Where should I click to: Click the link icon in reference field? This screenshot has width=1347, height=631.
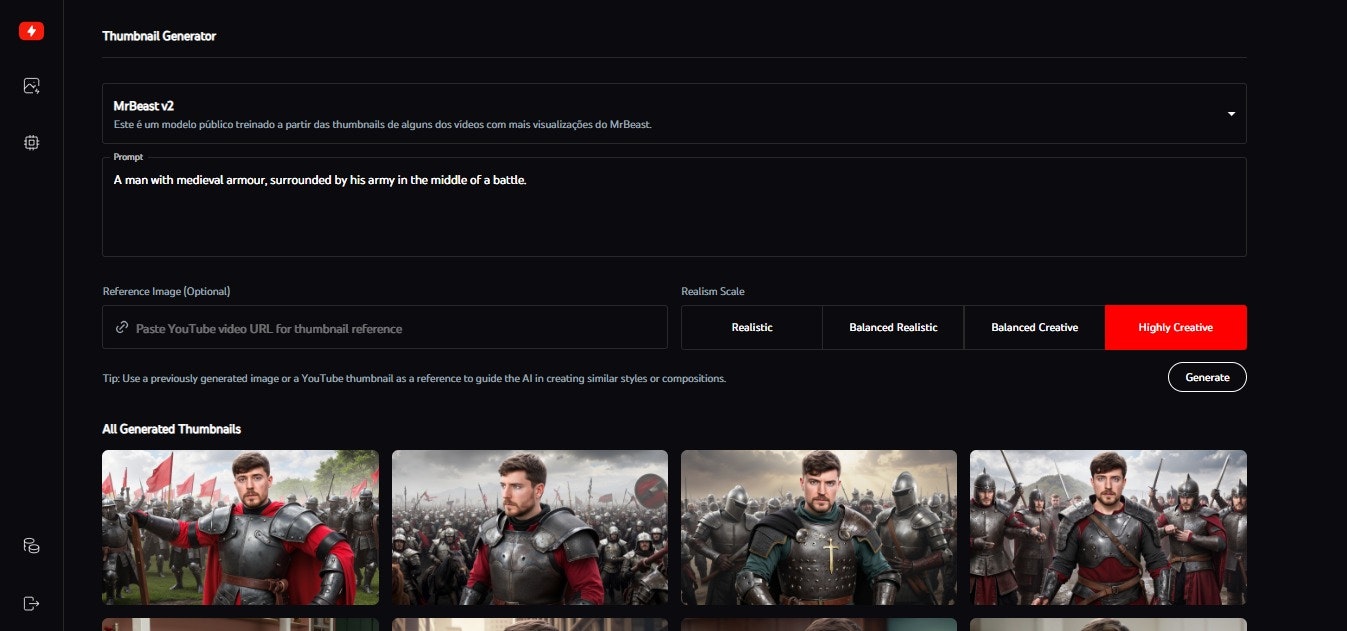pos(122,328)
